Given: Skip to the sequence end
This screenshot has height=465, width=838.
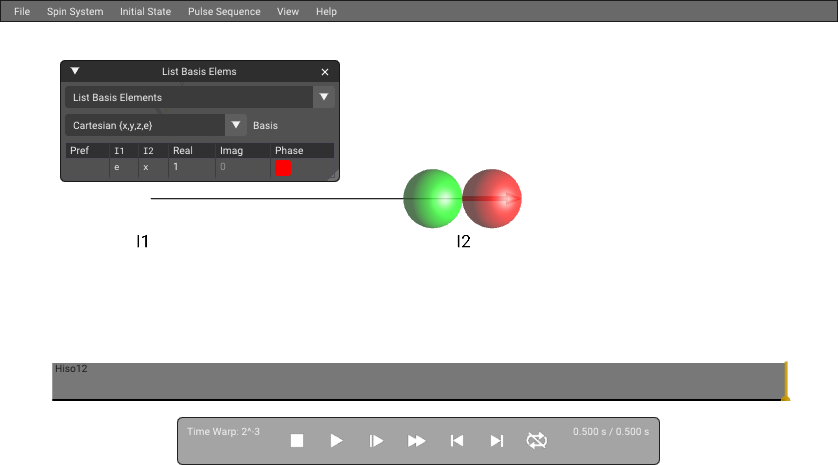Looking at the screenshot, I should pyautogui.click(x=496, y=440).
